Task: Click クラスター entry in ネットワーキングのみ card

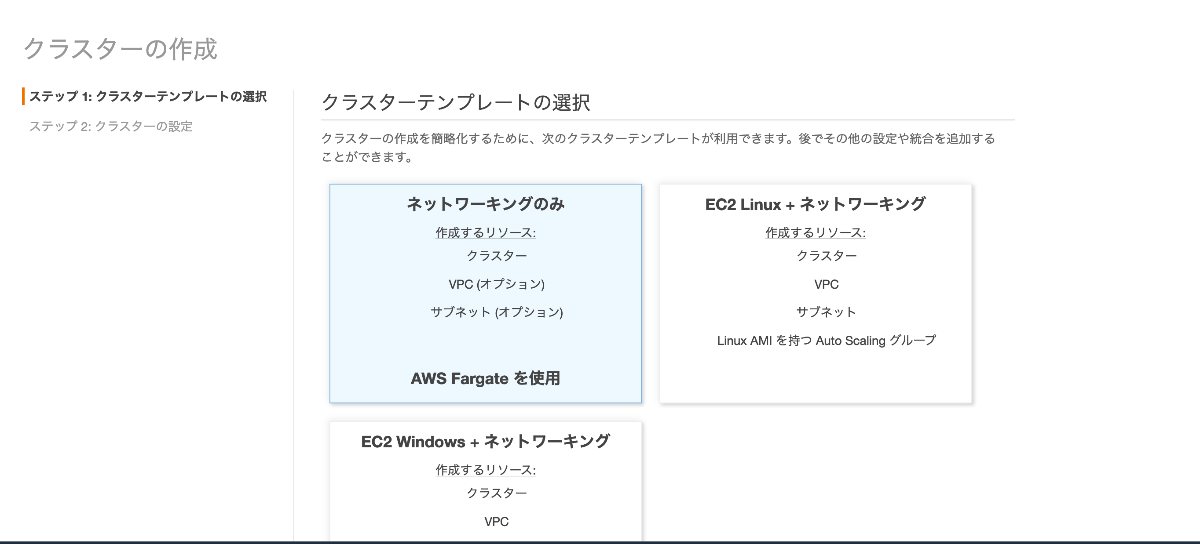Action: 497,256
